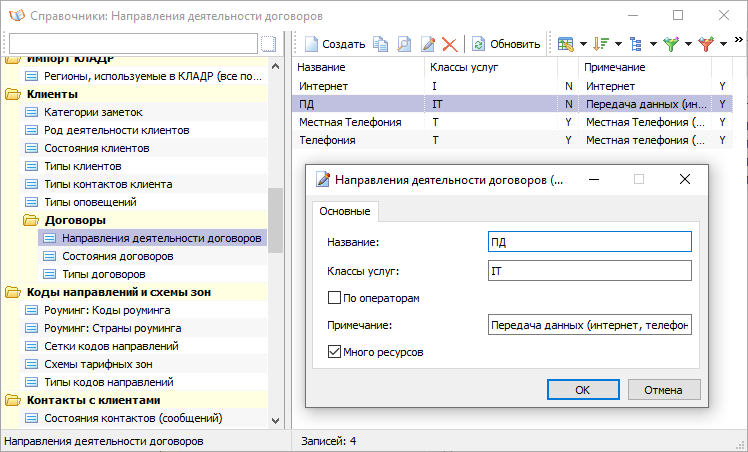748x452 pixels.
Task: Open the tree grouping dropdown arrow
Action: tap(653, 44)
